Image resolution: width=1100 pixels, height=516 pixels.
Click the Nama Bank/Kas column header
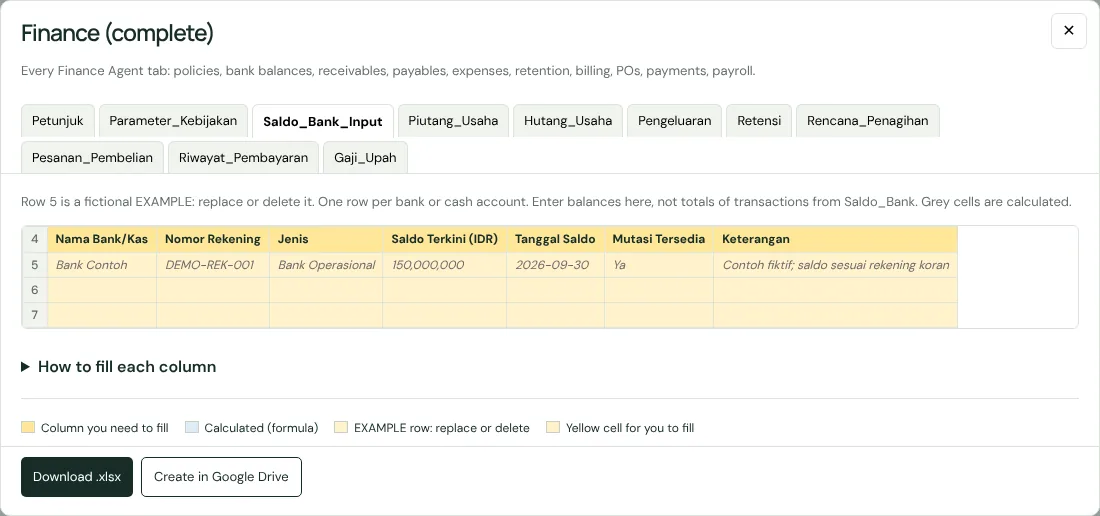pyautogui.click(x=102, y=239)
